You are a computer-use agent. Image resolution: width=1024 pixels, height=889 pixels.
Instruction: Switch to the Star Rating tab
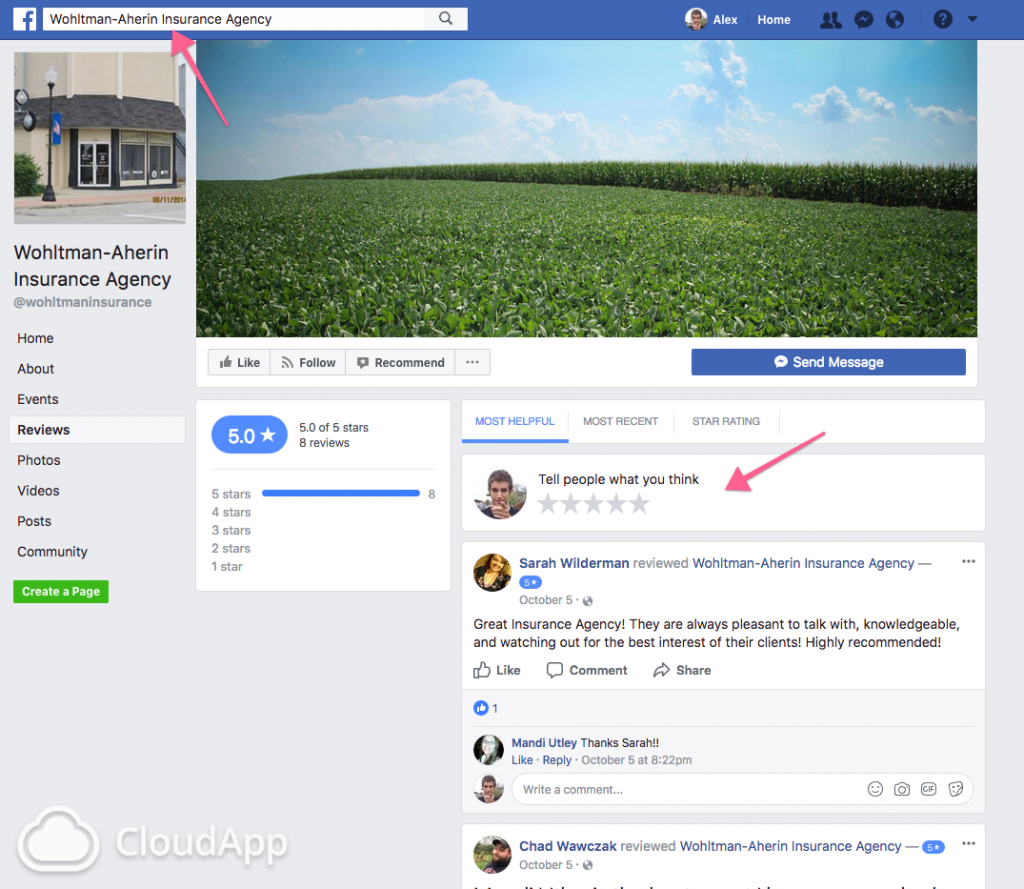(726, 421)
